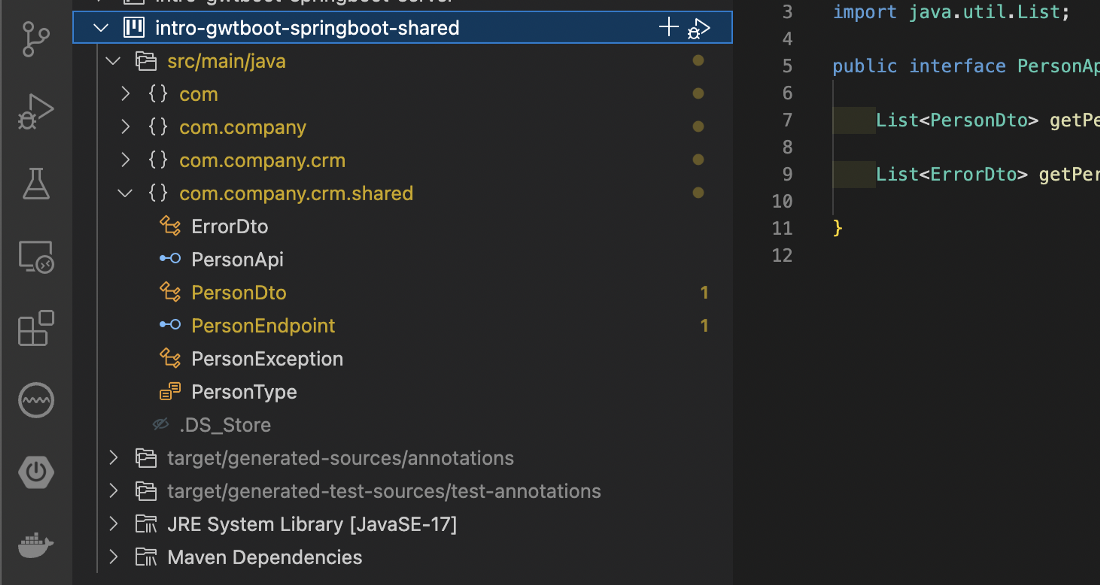Run debug icon on intro-gwtboot-springboot-shared project
The height and width of the screenshot is (585, 1100).
click(699, 29)
